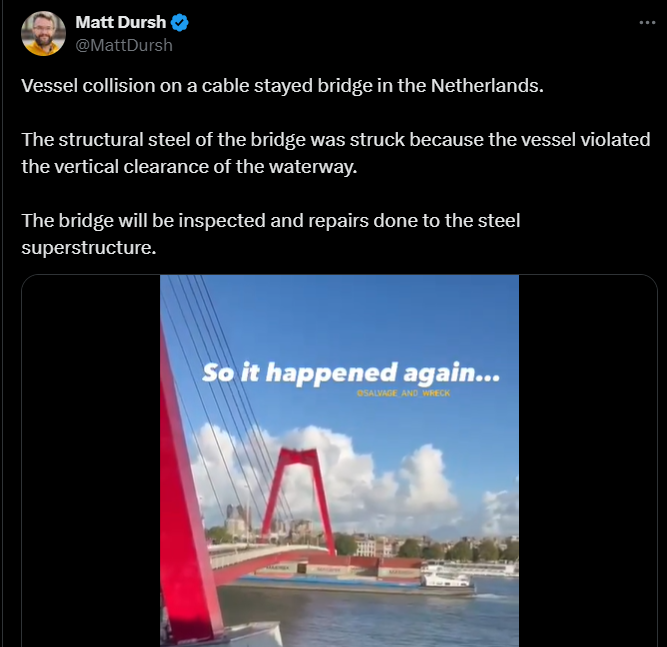Open the @MattDursh handle link
The image size is (667, 647).
coord(124,45)
